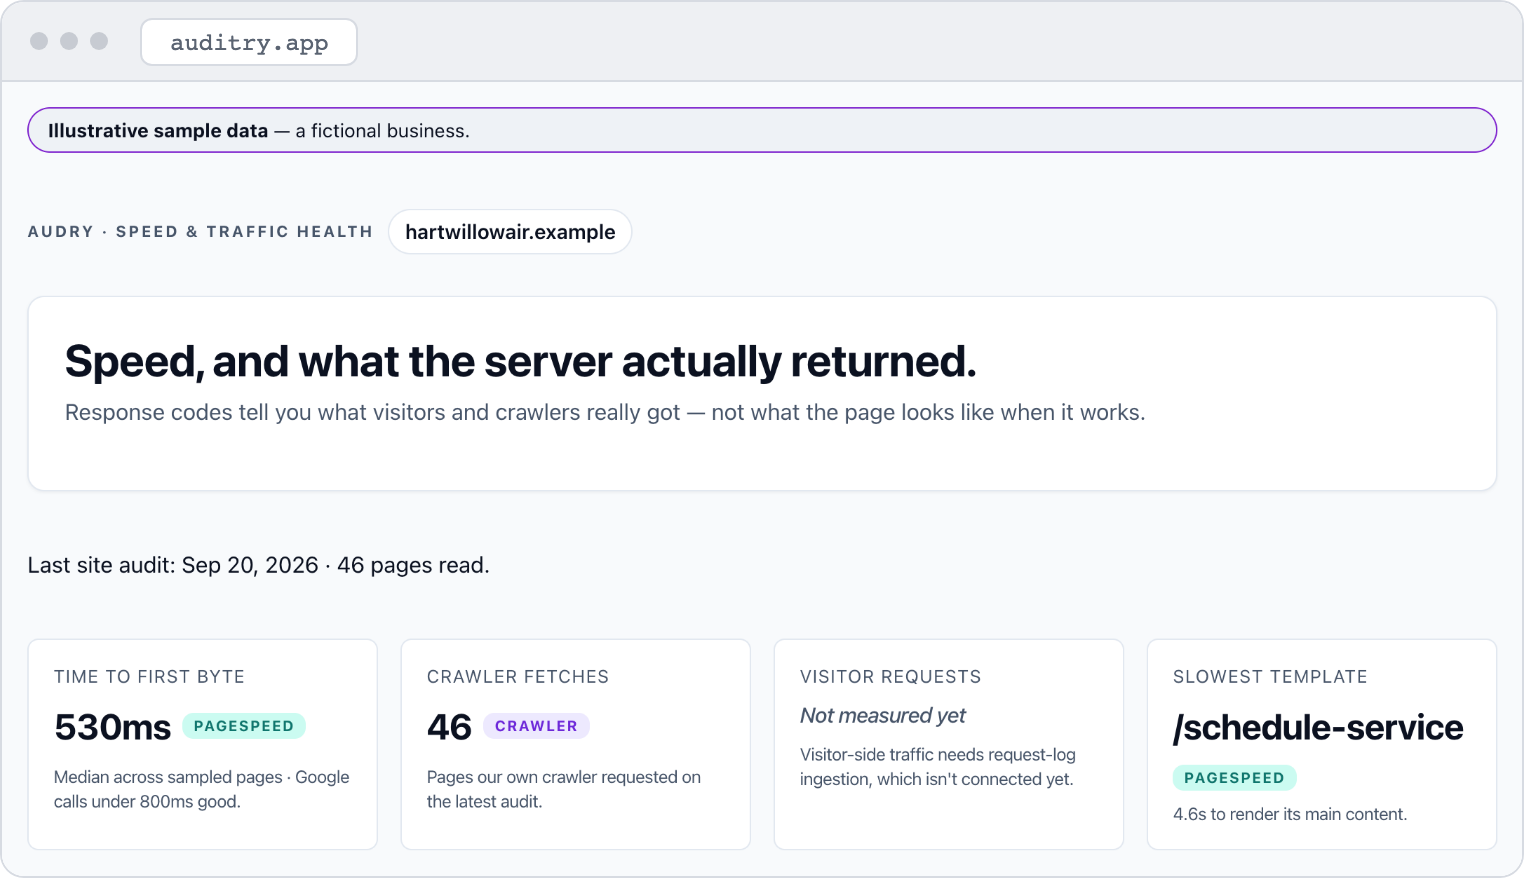Click the 'Last site audit: Sep 20, 2026' line
This screenshot has width=1524, height=878.
point(259,565)
